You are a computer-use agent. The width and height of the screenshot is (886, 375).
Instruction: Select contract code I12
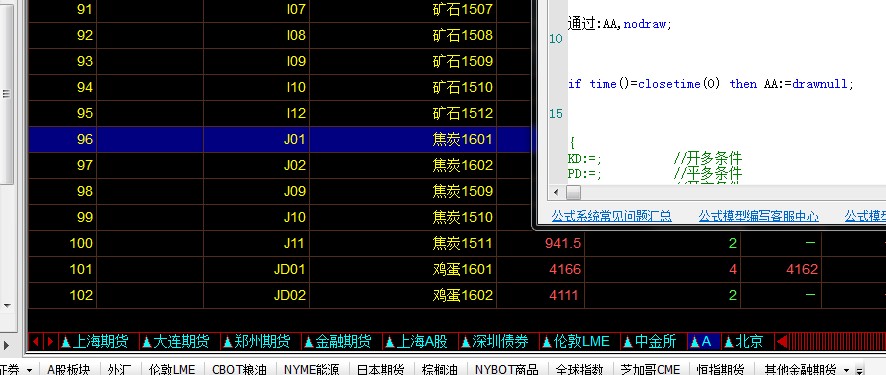296,113
